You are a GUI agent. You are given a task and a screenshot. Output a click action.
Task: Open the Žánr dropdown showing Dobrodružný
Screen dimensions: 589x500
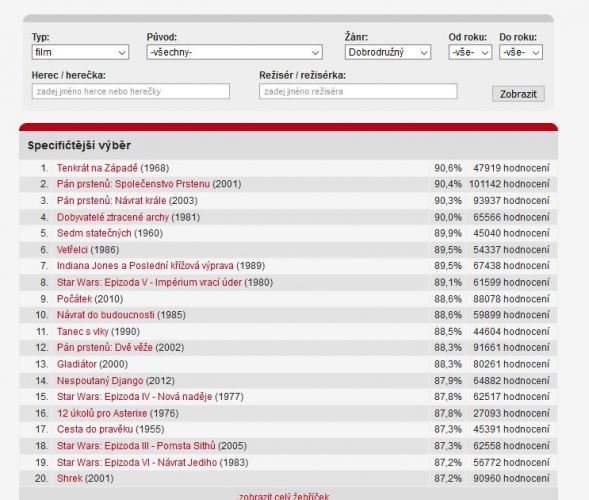[388, 52]
